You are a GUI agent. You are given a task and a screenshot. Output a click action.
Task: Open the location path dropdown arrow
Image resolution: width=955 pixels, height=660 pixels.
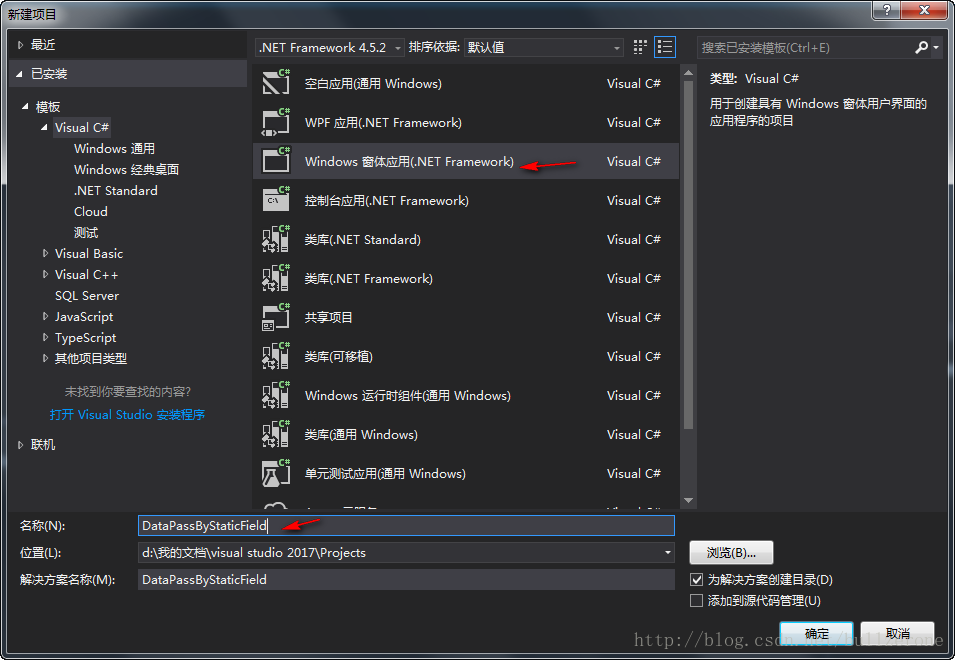pos(668,552)
